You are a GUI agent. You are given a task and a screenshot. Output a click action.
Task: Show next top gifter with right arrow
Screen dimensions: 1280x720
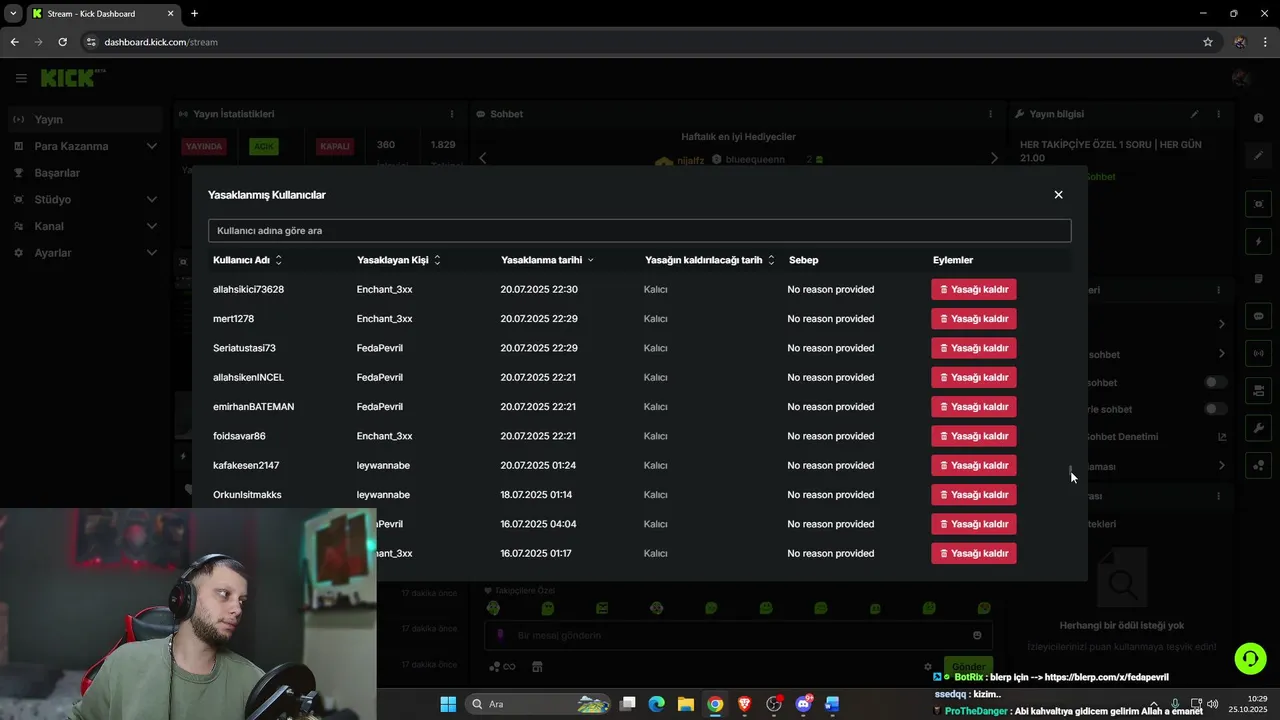(x=994, y=158)
